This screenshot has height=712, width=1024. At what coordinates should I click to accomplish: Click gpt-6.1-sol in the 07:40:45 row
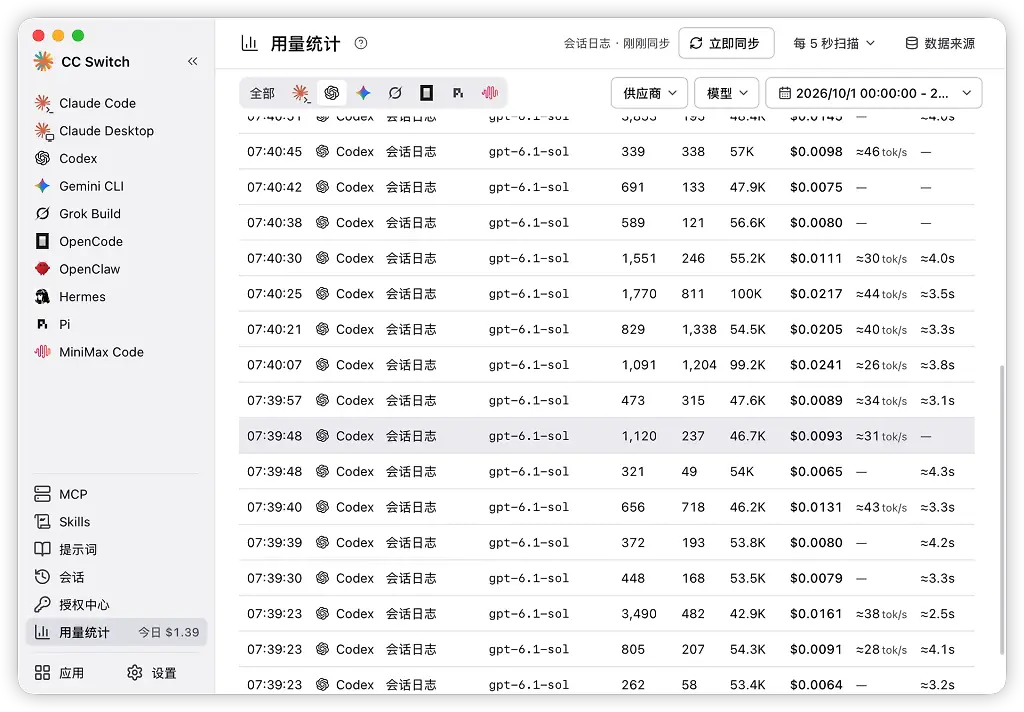528,152
